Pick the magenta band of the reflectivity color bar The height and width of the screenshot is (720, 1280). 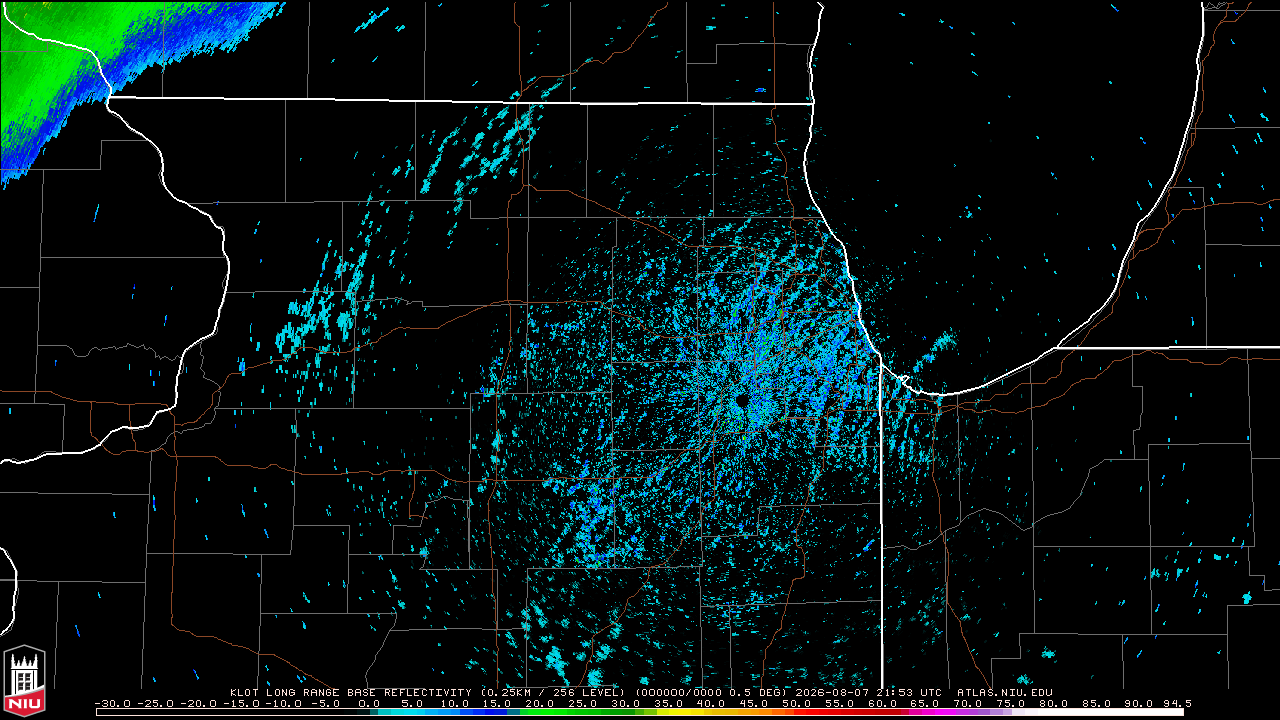[x=933, y=712]
